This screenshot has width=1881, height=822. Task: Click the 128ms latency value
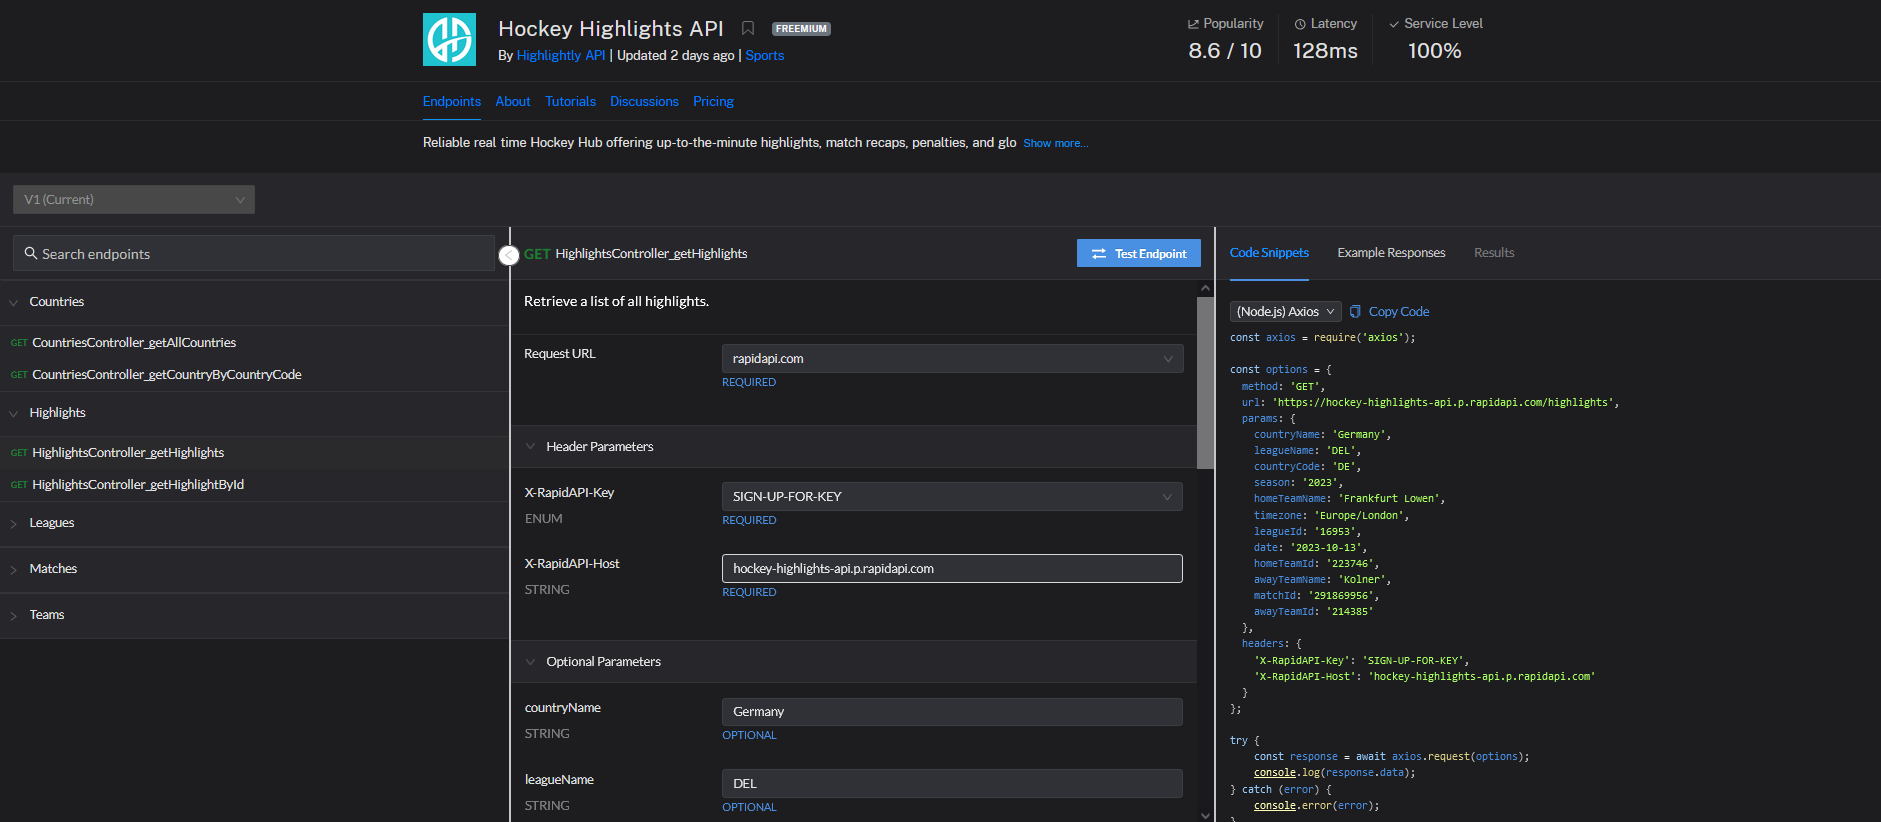coord(1325,50)
